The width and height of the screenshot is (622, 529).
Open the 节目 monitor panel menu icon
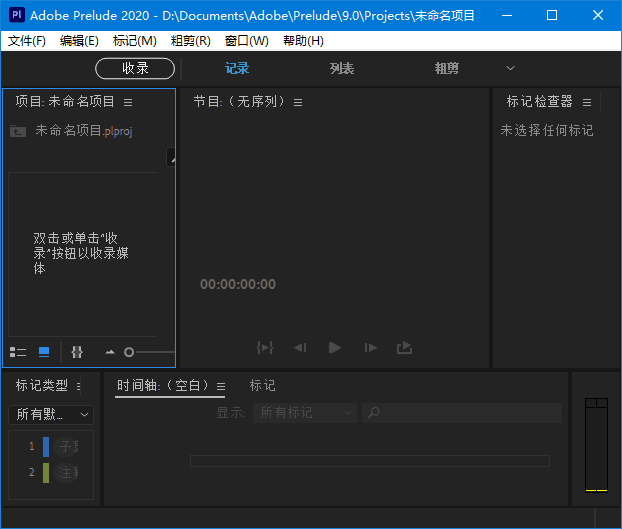pyautogui.click(x=298, y=102)
